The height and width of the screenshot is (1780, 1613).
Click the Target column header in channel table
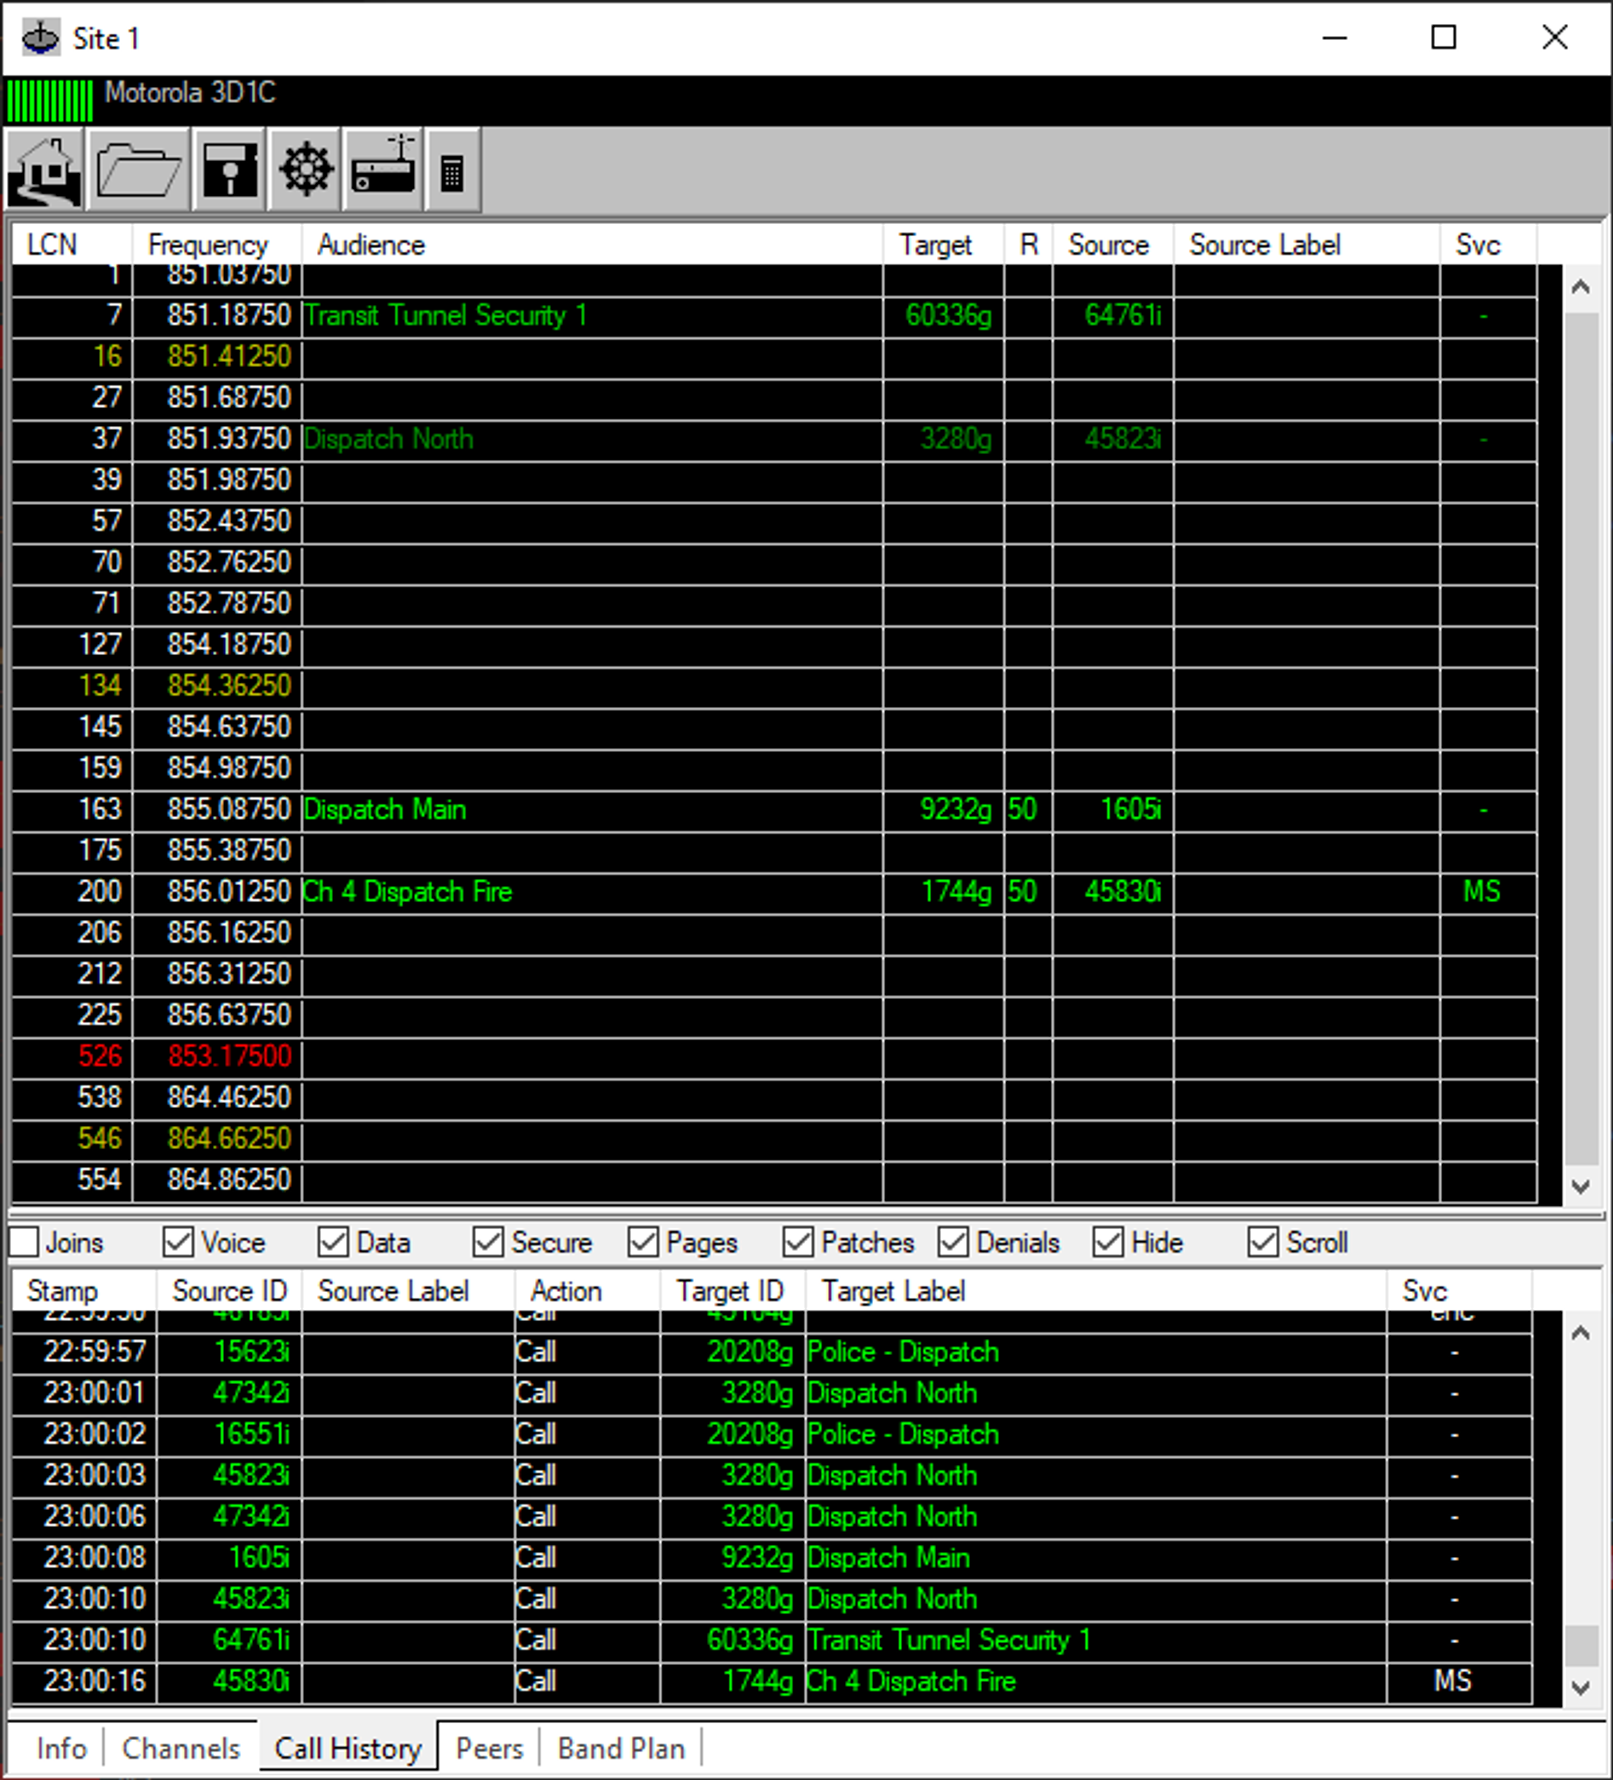click(943, 244)
